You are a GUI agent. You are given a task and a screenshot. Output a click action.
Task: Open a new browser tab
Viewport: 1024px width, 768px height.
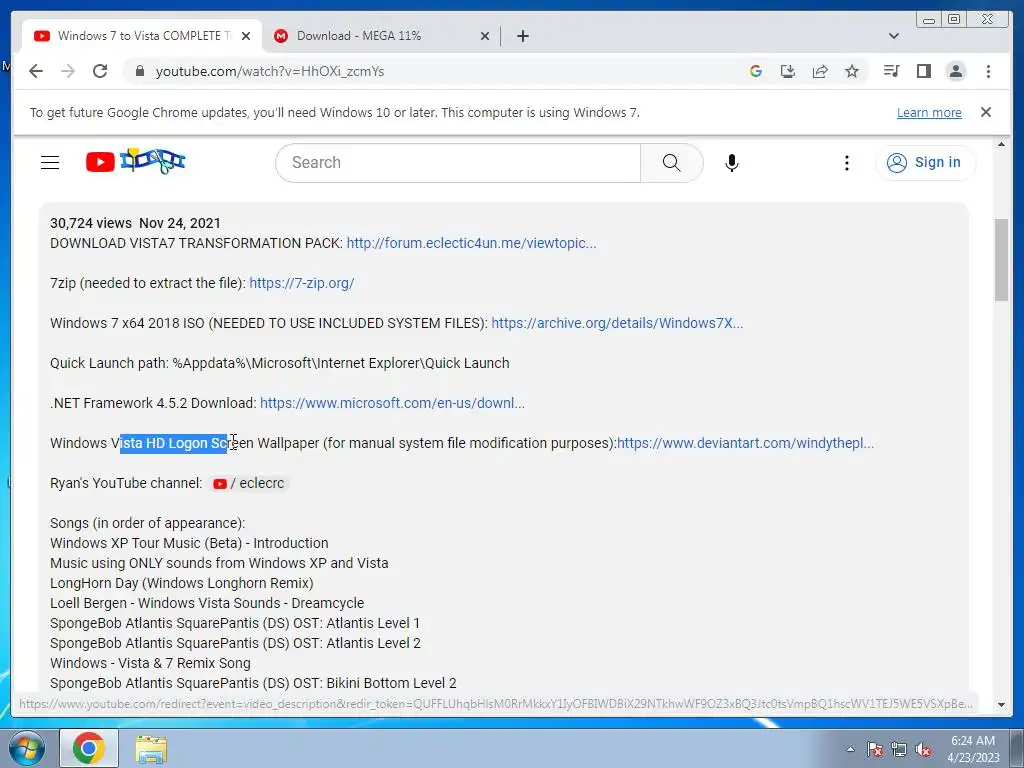click(x=522, y=36)
